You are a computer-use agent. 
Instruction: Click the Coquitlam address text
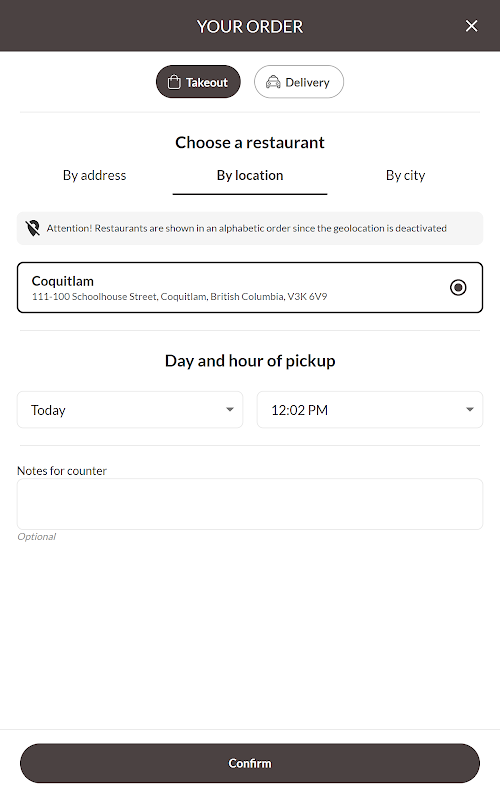[179, 297]
